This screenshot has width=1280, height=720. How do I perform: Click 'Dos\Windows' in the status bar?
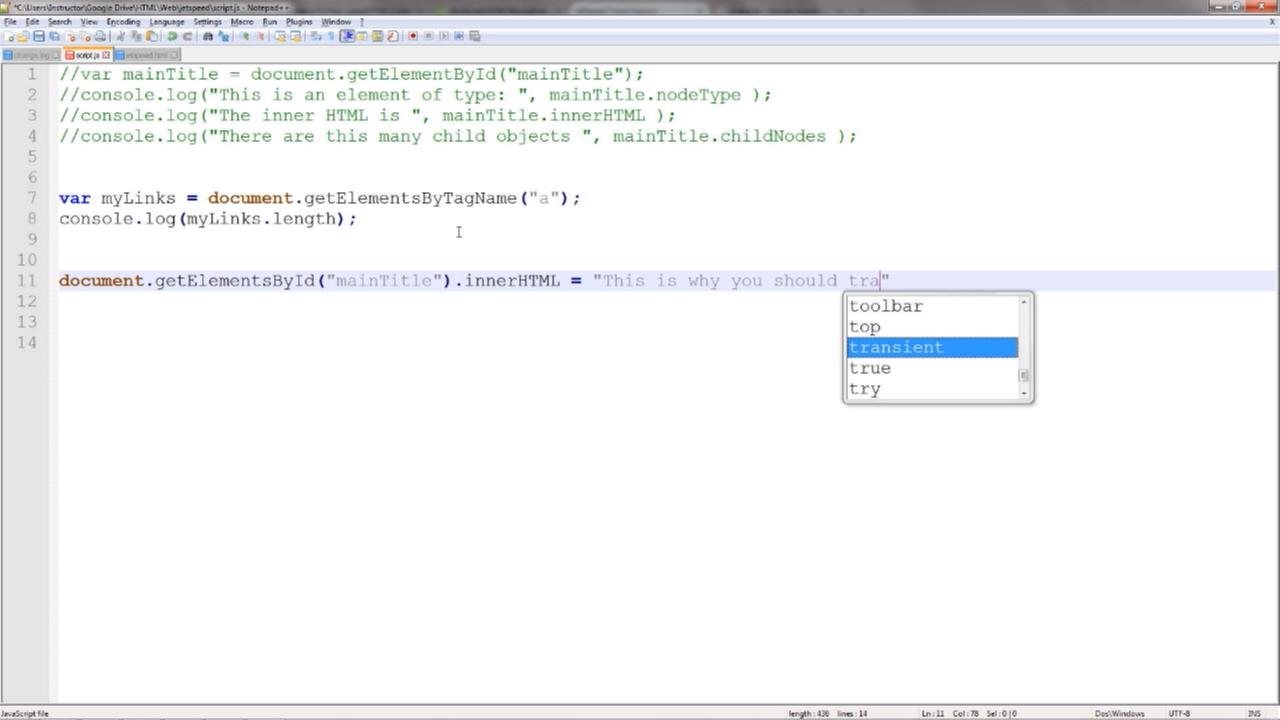[x=1119, y=713]
